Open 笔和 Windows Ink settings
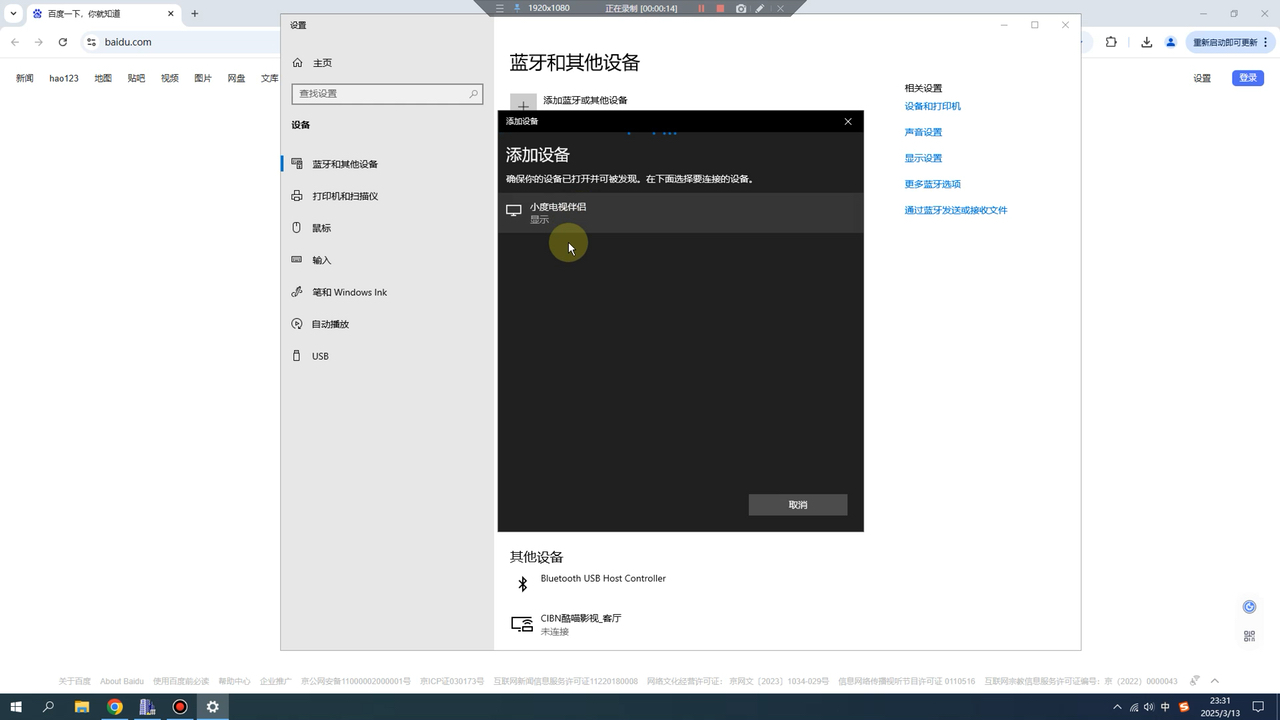The height and width of the screenshot is (720, 1280). point(349,292)
